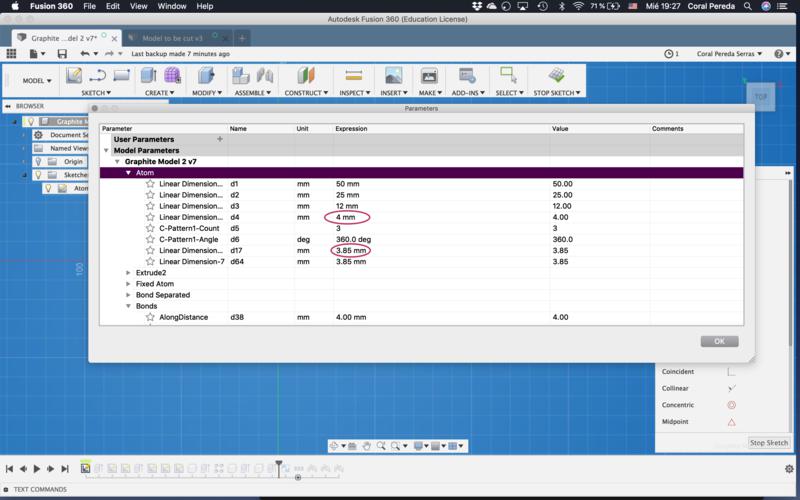Click the Save disk icon
This screenshot has width=800, height=500.
[x=62, y=54]
